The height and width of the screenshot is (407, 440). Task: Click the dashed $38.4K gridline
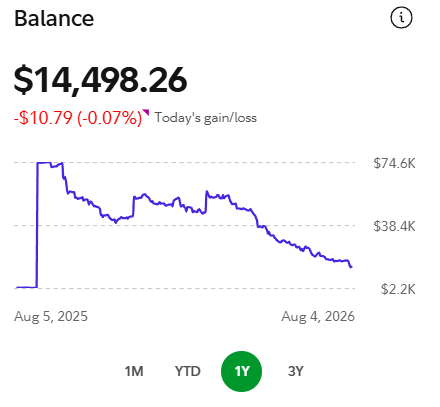(x=184, y=226)
